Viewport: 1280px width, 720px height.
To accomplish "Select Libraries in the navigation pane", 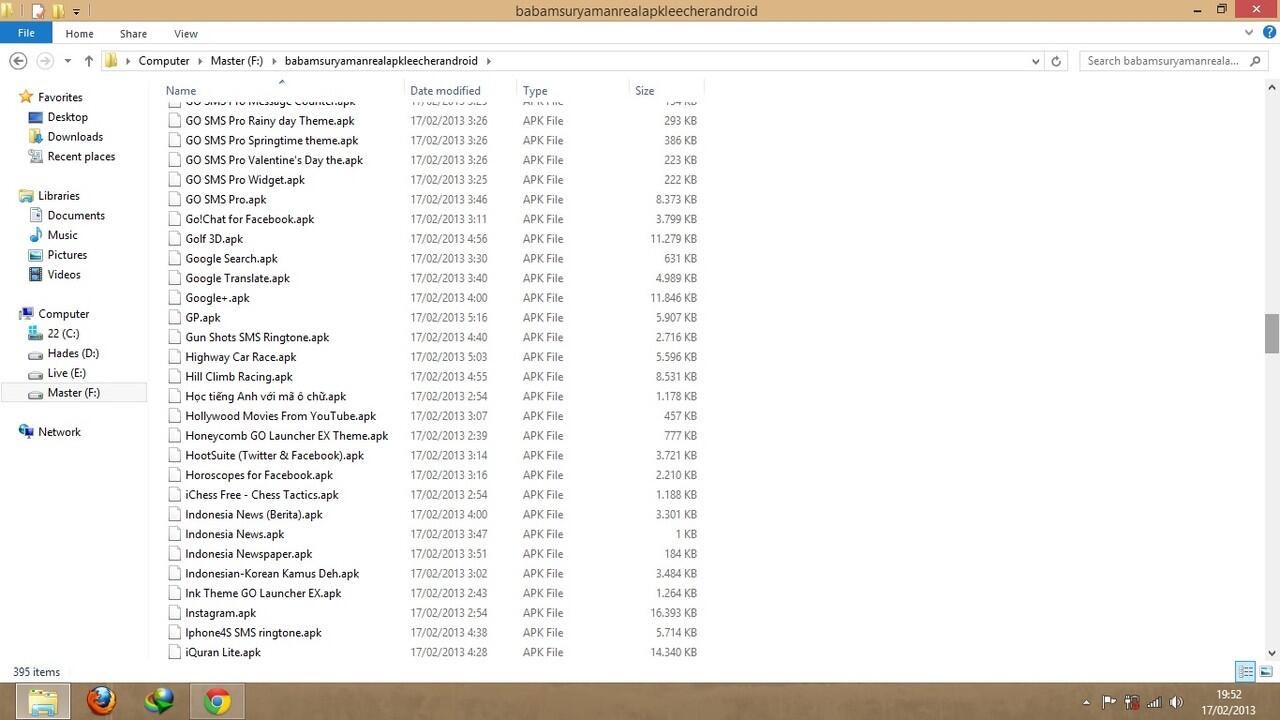I will pos(58,196).
